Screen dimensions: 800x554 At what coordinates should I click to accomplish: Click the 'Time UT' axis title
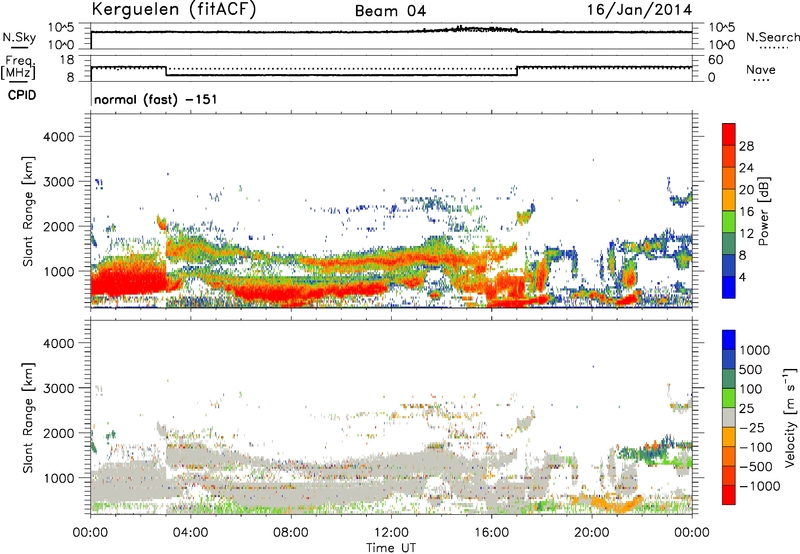pos(391,547)
